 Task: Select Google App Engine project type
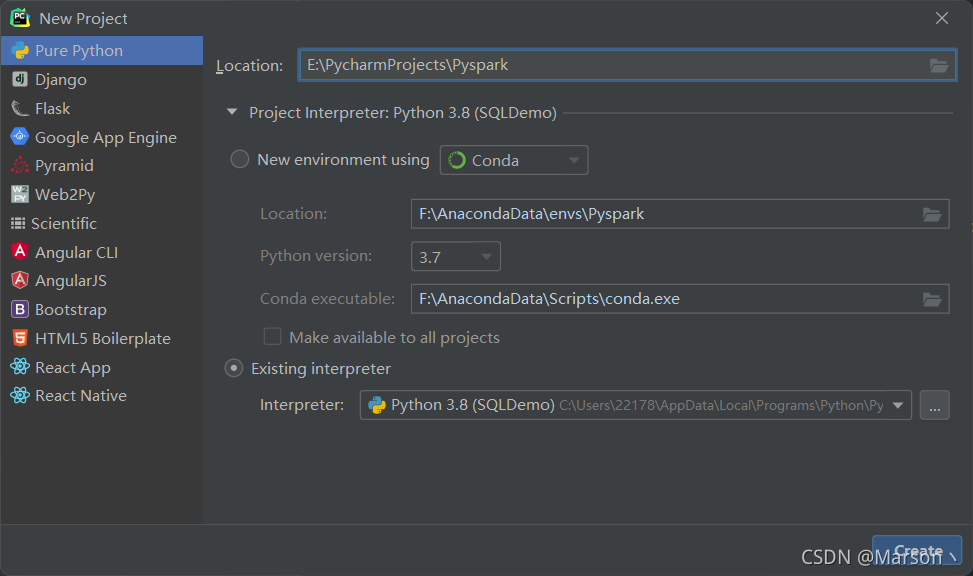102,137
